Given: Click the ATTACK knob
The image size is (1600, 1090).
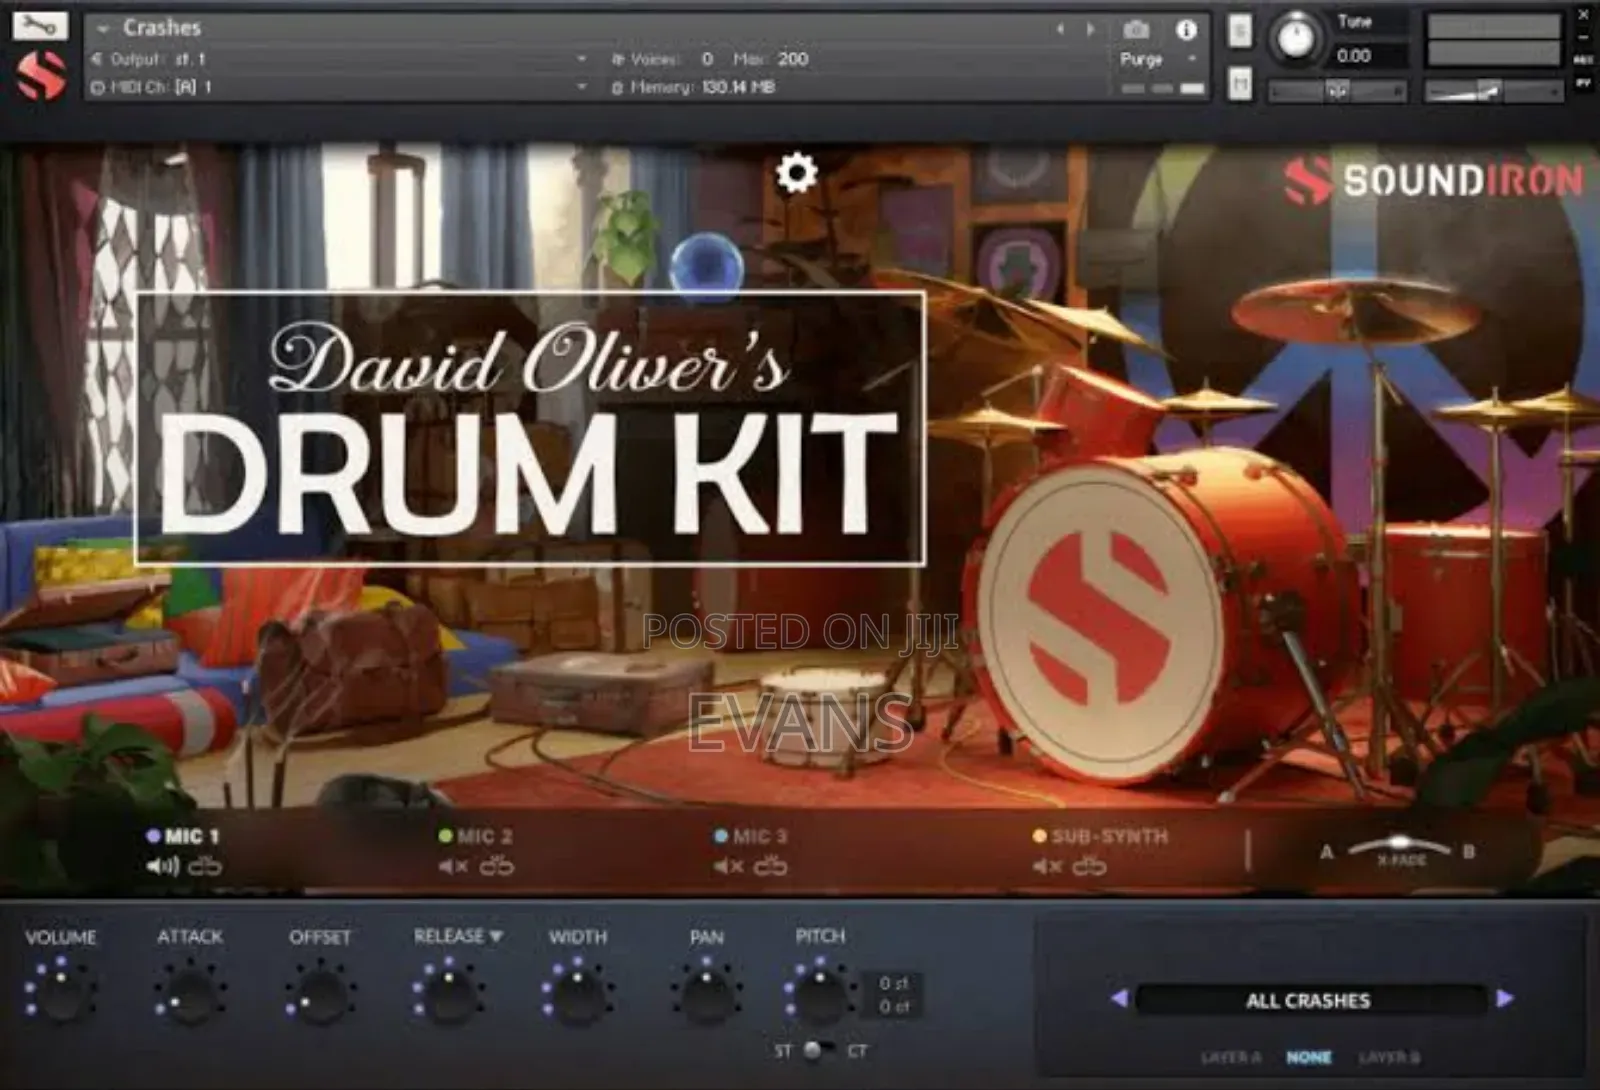Looking at the screenshot, I should (x=189, y=993).
